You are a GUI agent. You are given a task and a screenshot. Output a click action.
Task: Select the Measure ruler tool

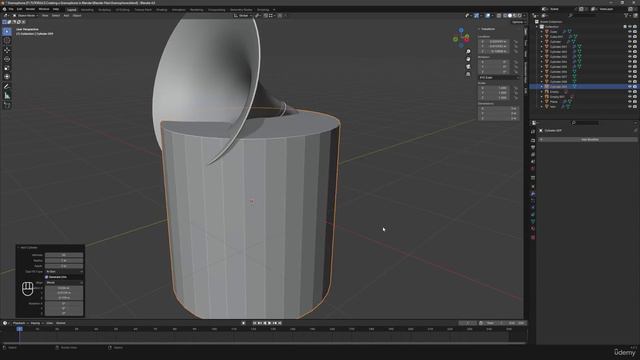(x=7, y=96)
